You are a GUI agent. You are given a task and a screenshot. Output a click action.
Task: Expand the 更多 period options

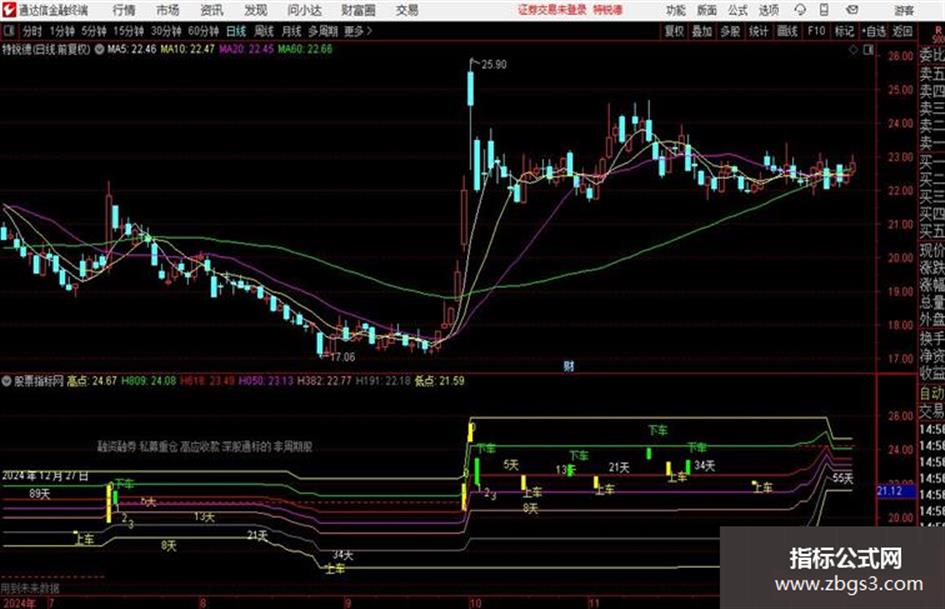click(357, 31)
